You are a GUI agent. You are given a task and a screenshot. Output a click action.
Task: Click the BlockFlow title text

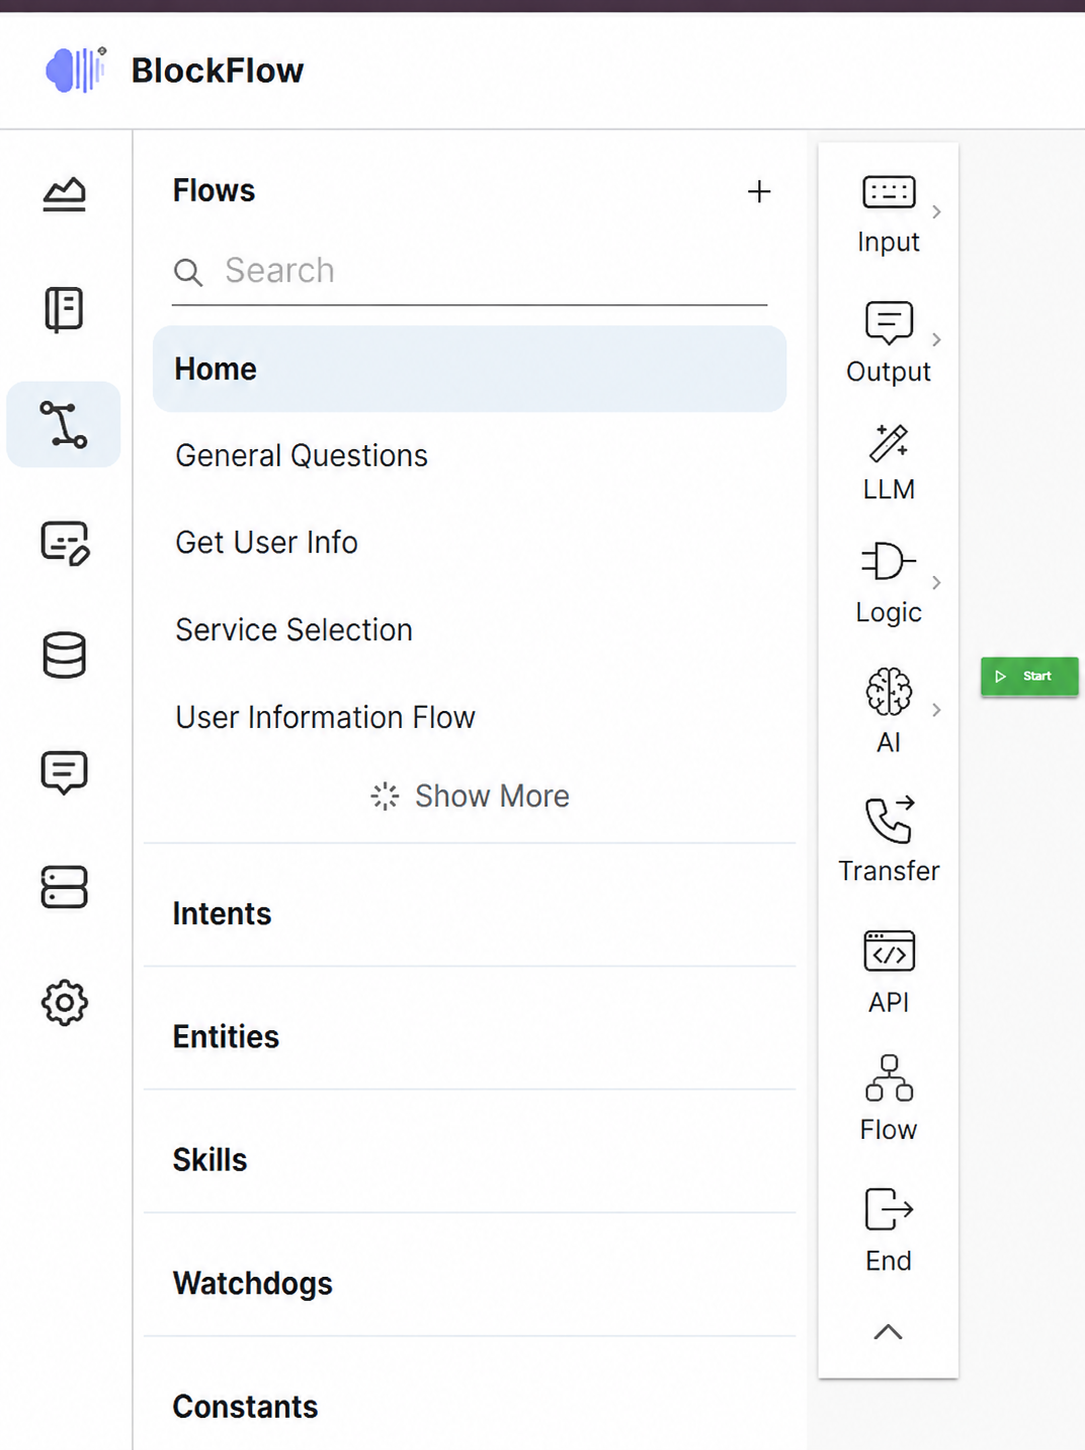pos(217,71)
